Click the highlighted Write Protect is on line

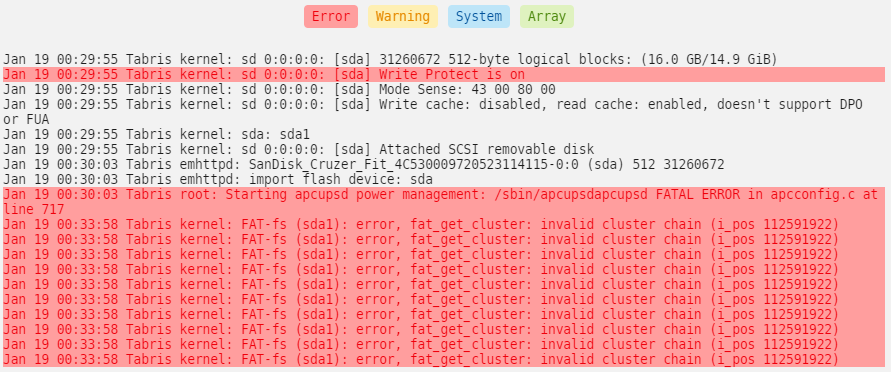click(x=444, y=74)
